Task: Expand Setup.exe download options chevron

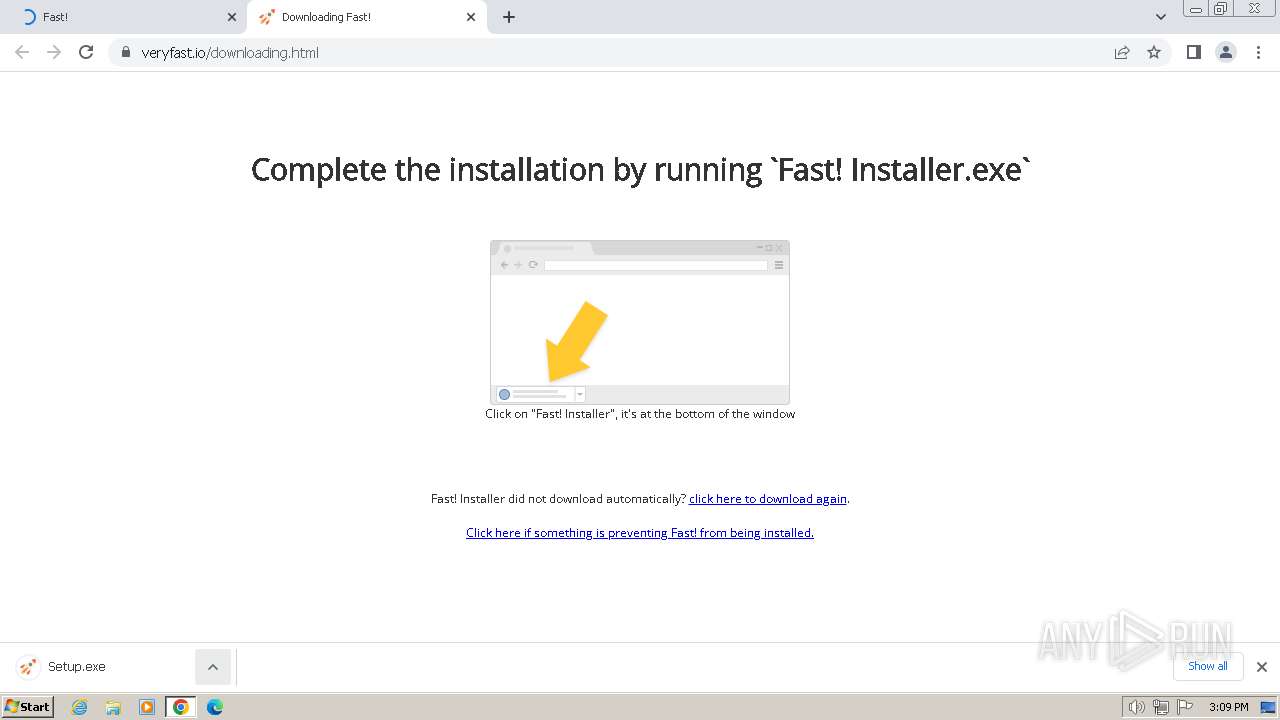Action: point(213,667)
